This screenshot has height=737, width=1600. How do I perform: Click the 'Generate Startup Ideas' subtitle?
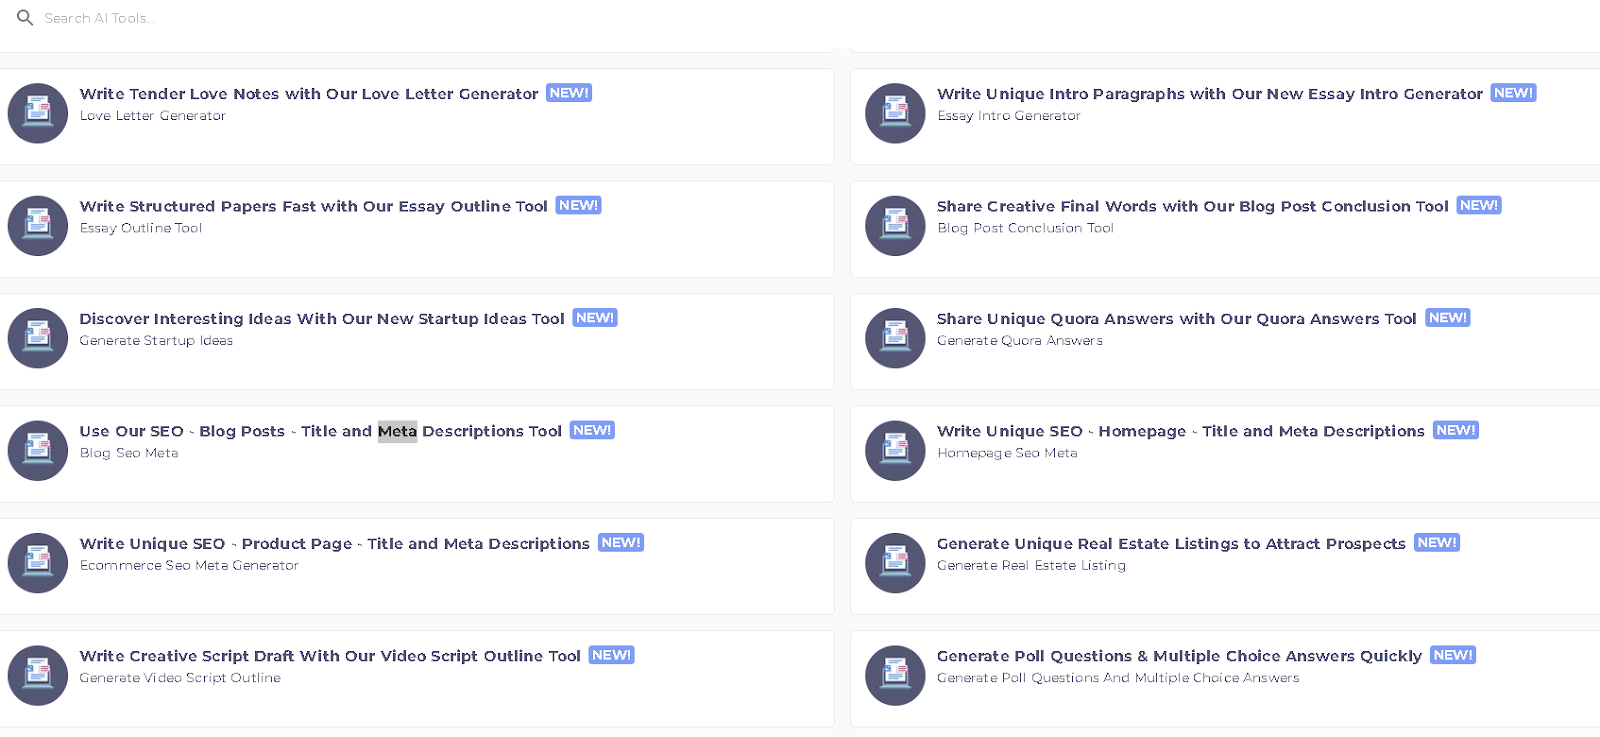coord(156,341)
